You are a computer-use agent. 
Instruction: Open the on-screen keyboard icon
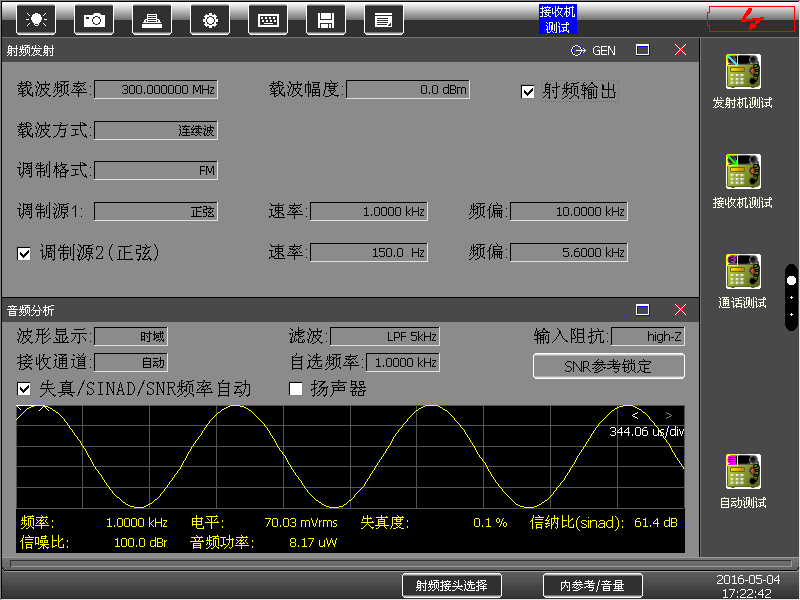pyautogui.click(x=267, y=18)
